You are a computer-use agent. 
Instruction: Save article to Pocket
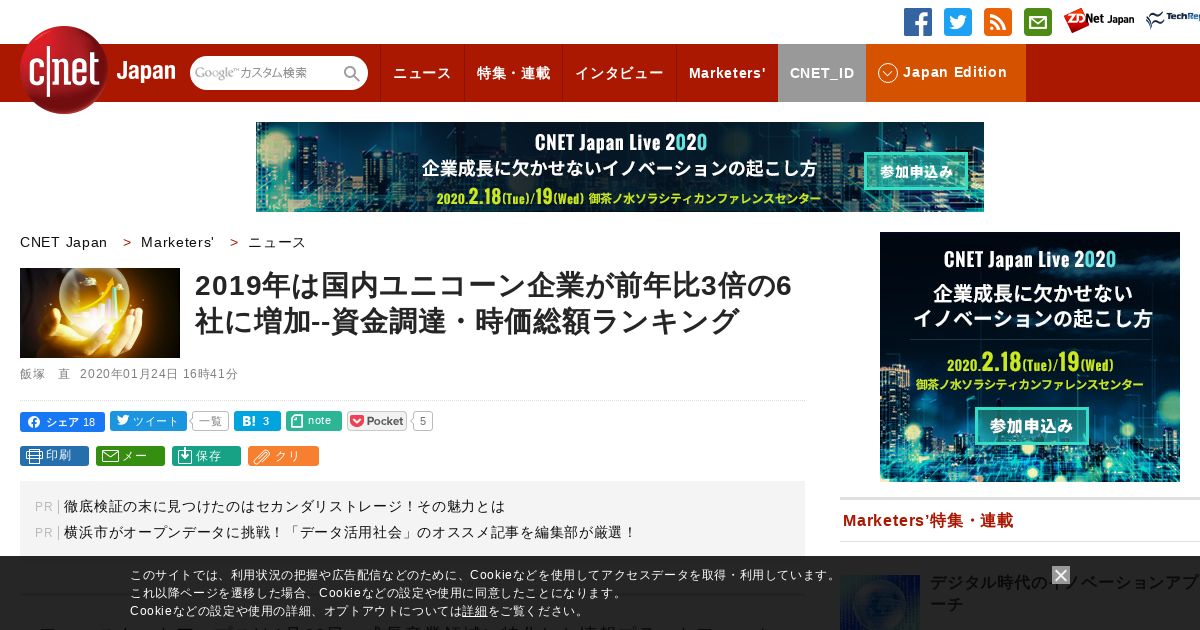click(x=377, y=421)
